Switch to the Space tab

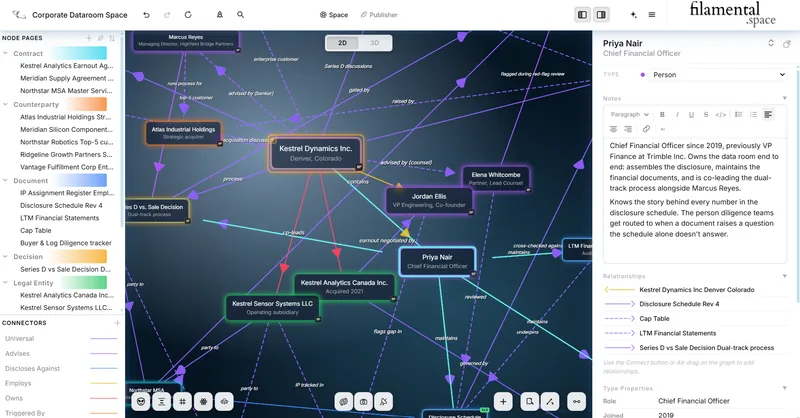[334, 15]
